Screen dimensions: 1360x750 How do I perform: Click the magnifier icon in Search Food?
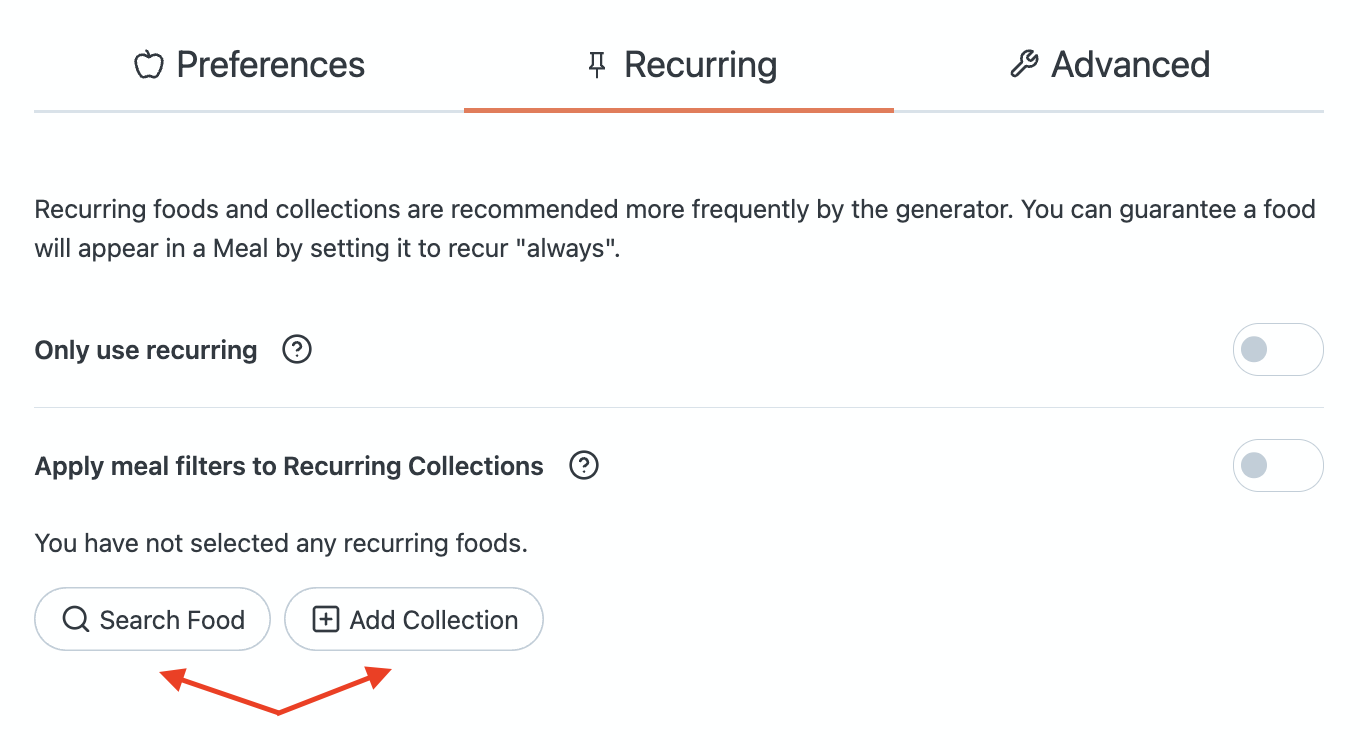point(76,620)
